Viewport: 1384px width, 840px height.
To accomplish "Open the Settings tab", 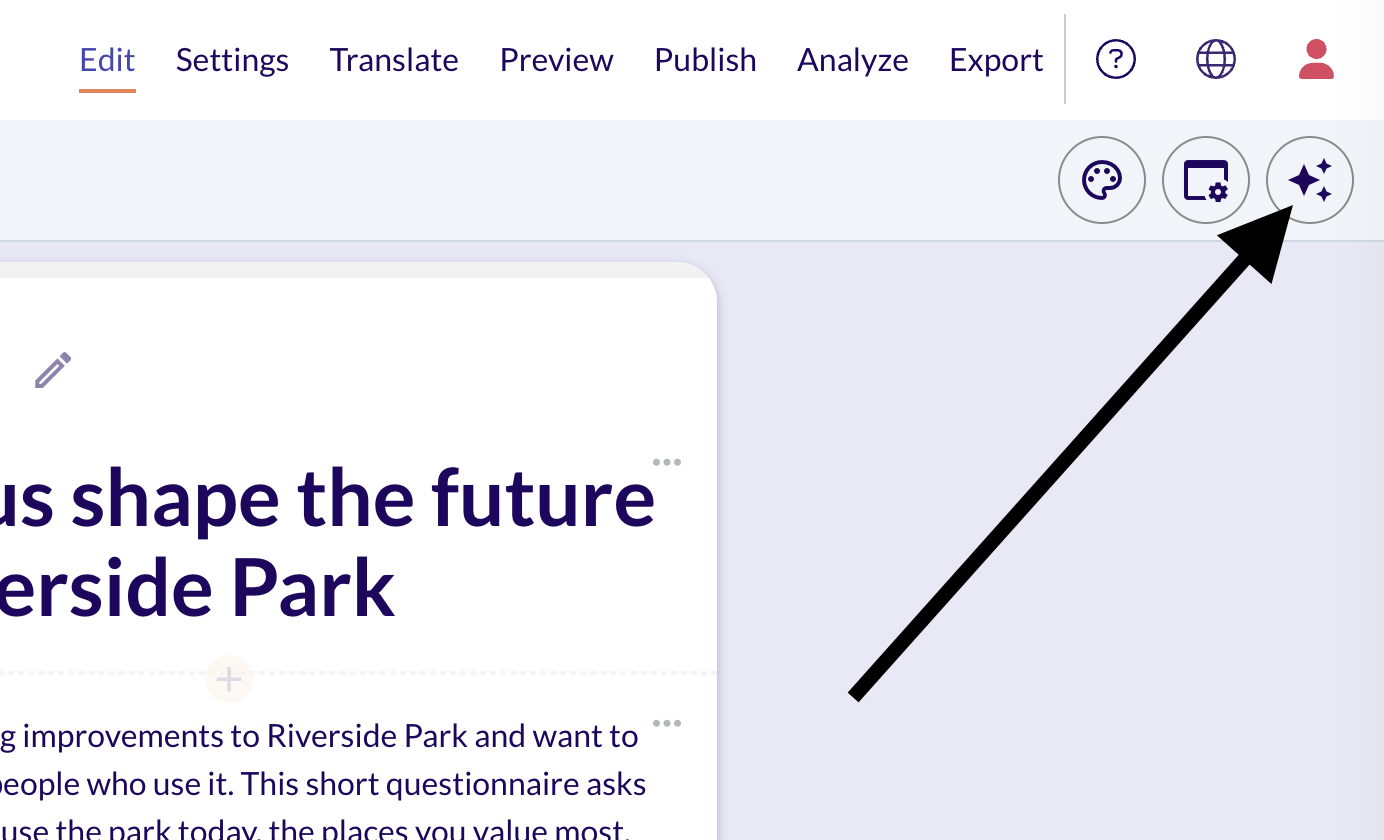I will [232, 60].
